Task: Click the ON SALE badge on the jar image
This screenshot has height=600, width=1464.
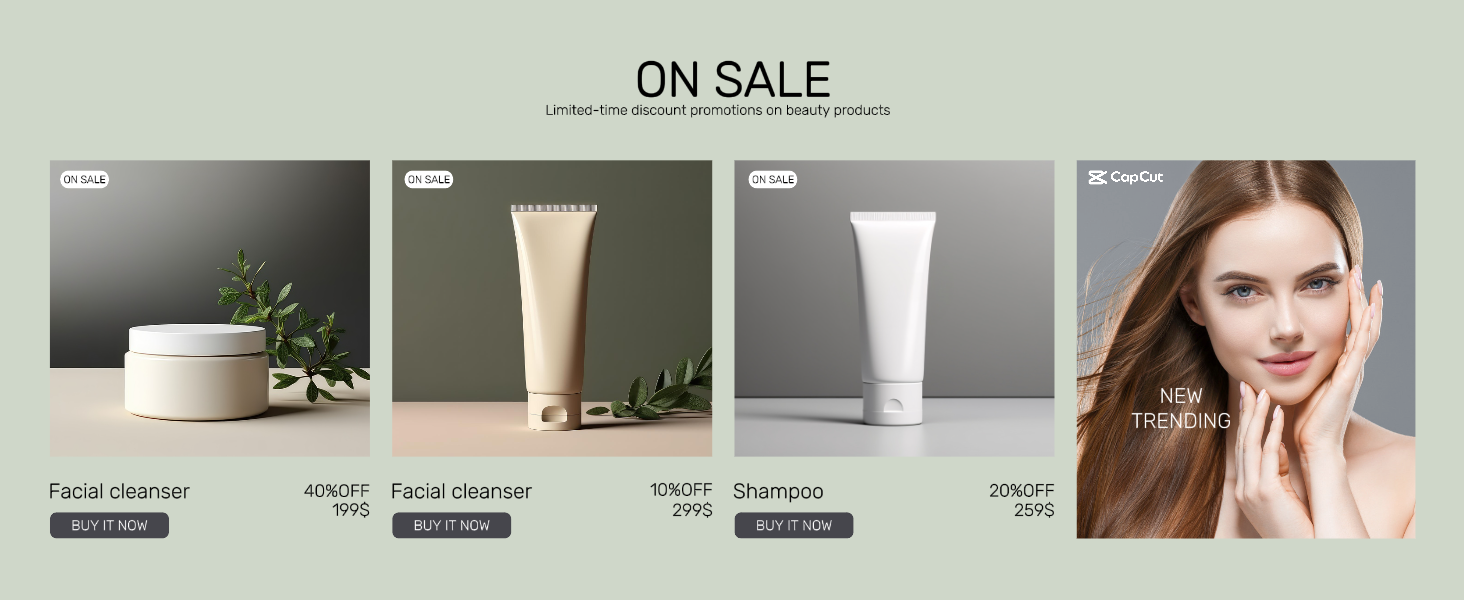Action: [x=84, y=180]
